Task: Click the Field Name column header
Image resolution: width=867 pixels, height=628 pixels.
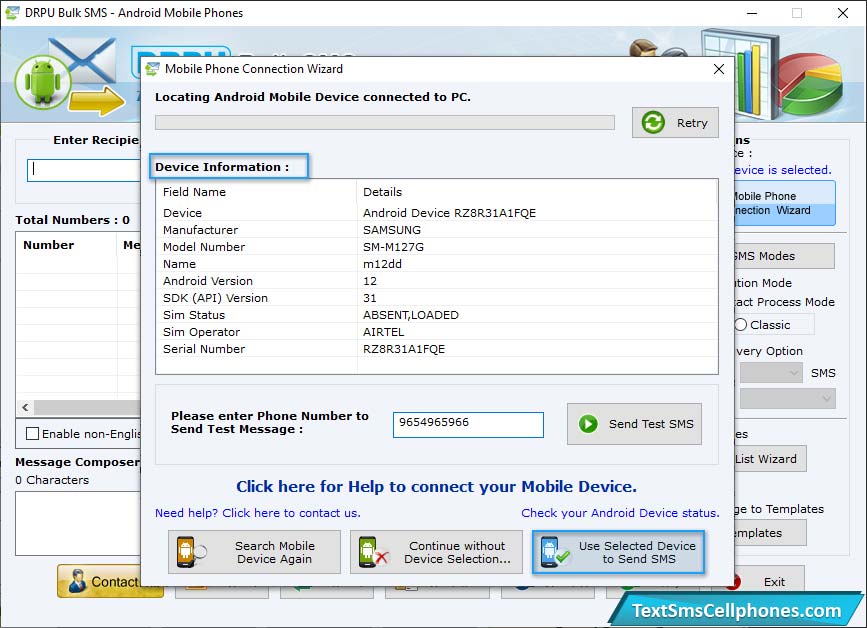Action: [194, 192]
